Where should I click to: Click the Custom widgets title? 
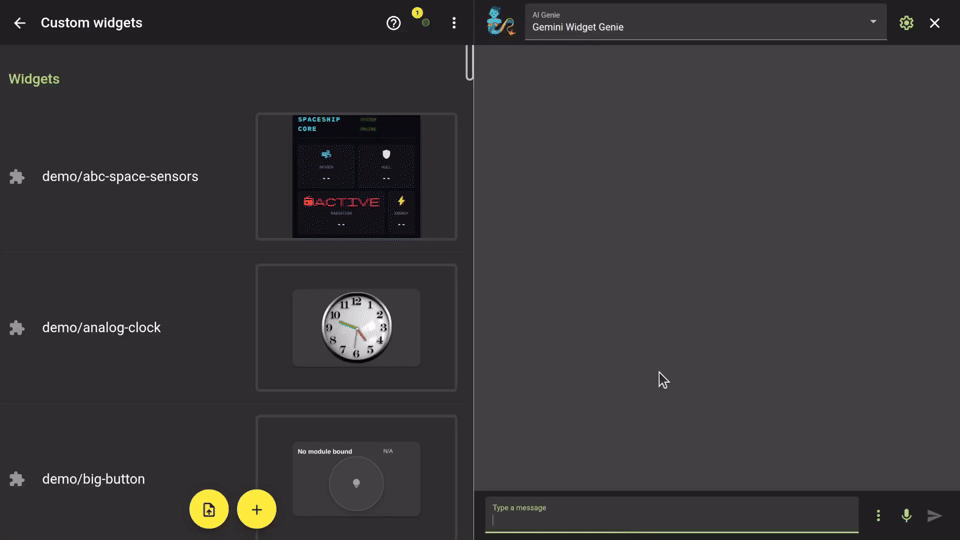(x=92, y=23)
